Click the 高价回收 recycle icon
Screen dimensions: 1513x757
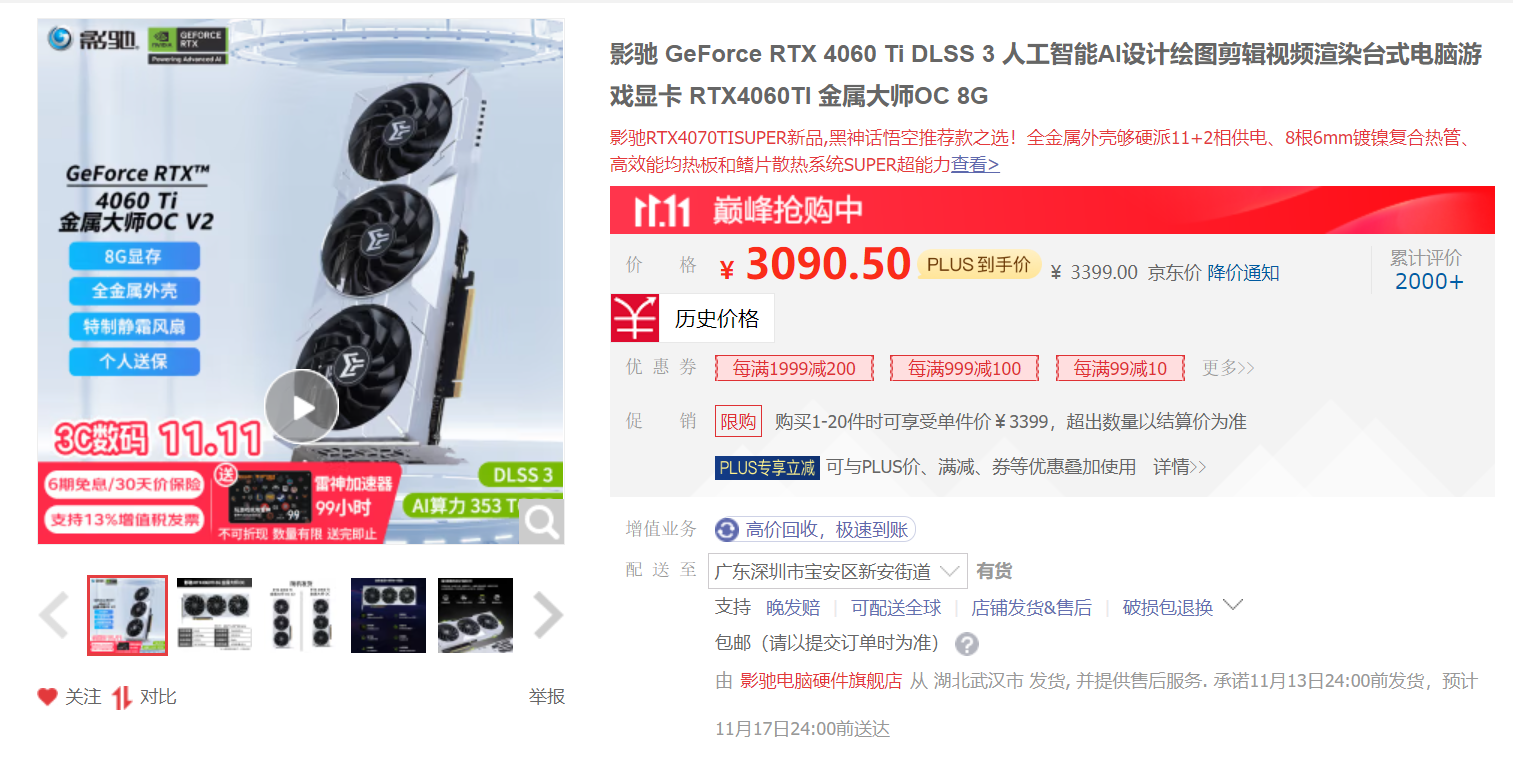point(727,530)
